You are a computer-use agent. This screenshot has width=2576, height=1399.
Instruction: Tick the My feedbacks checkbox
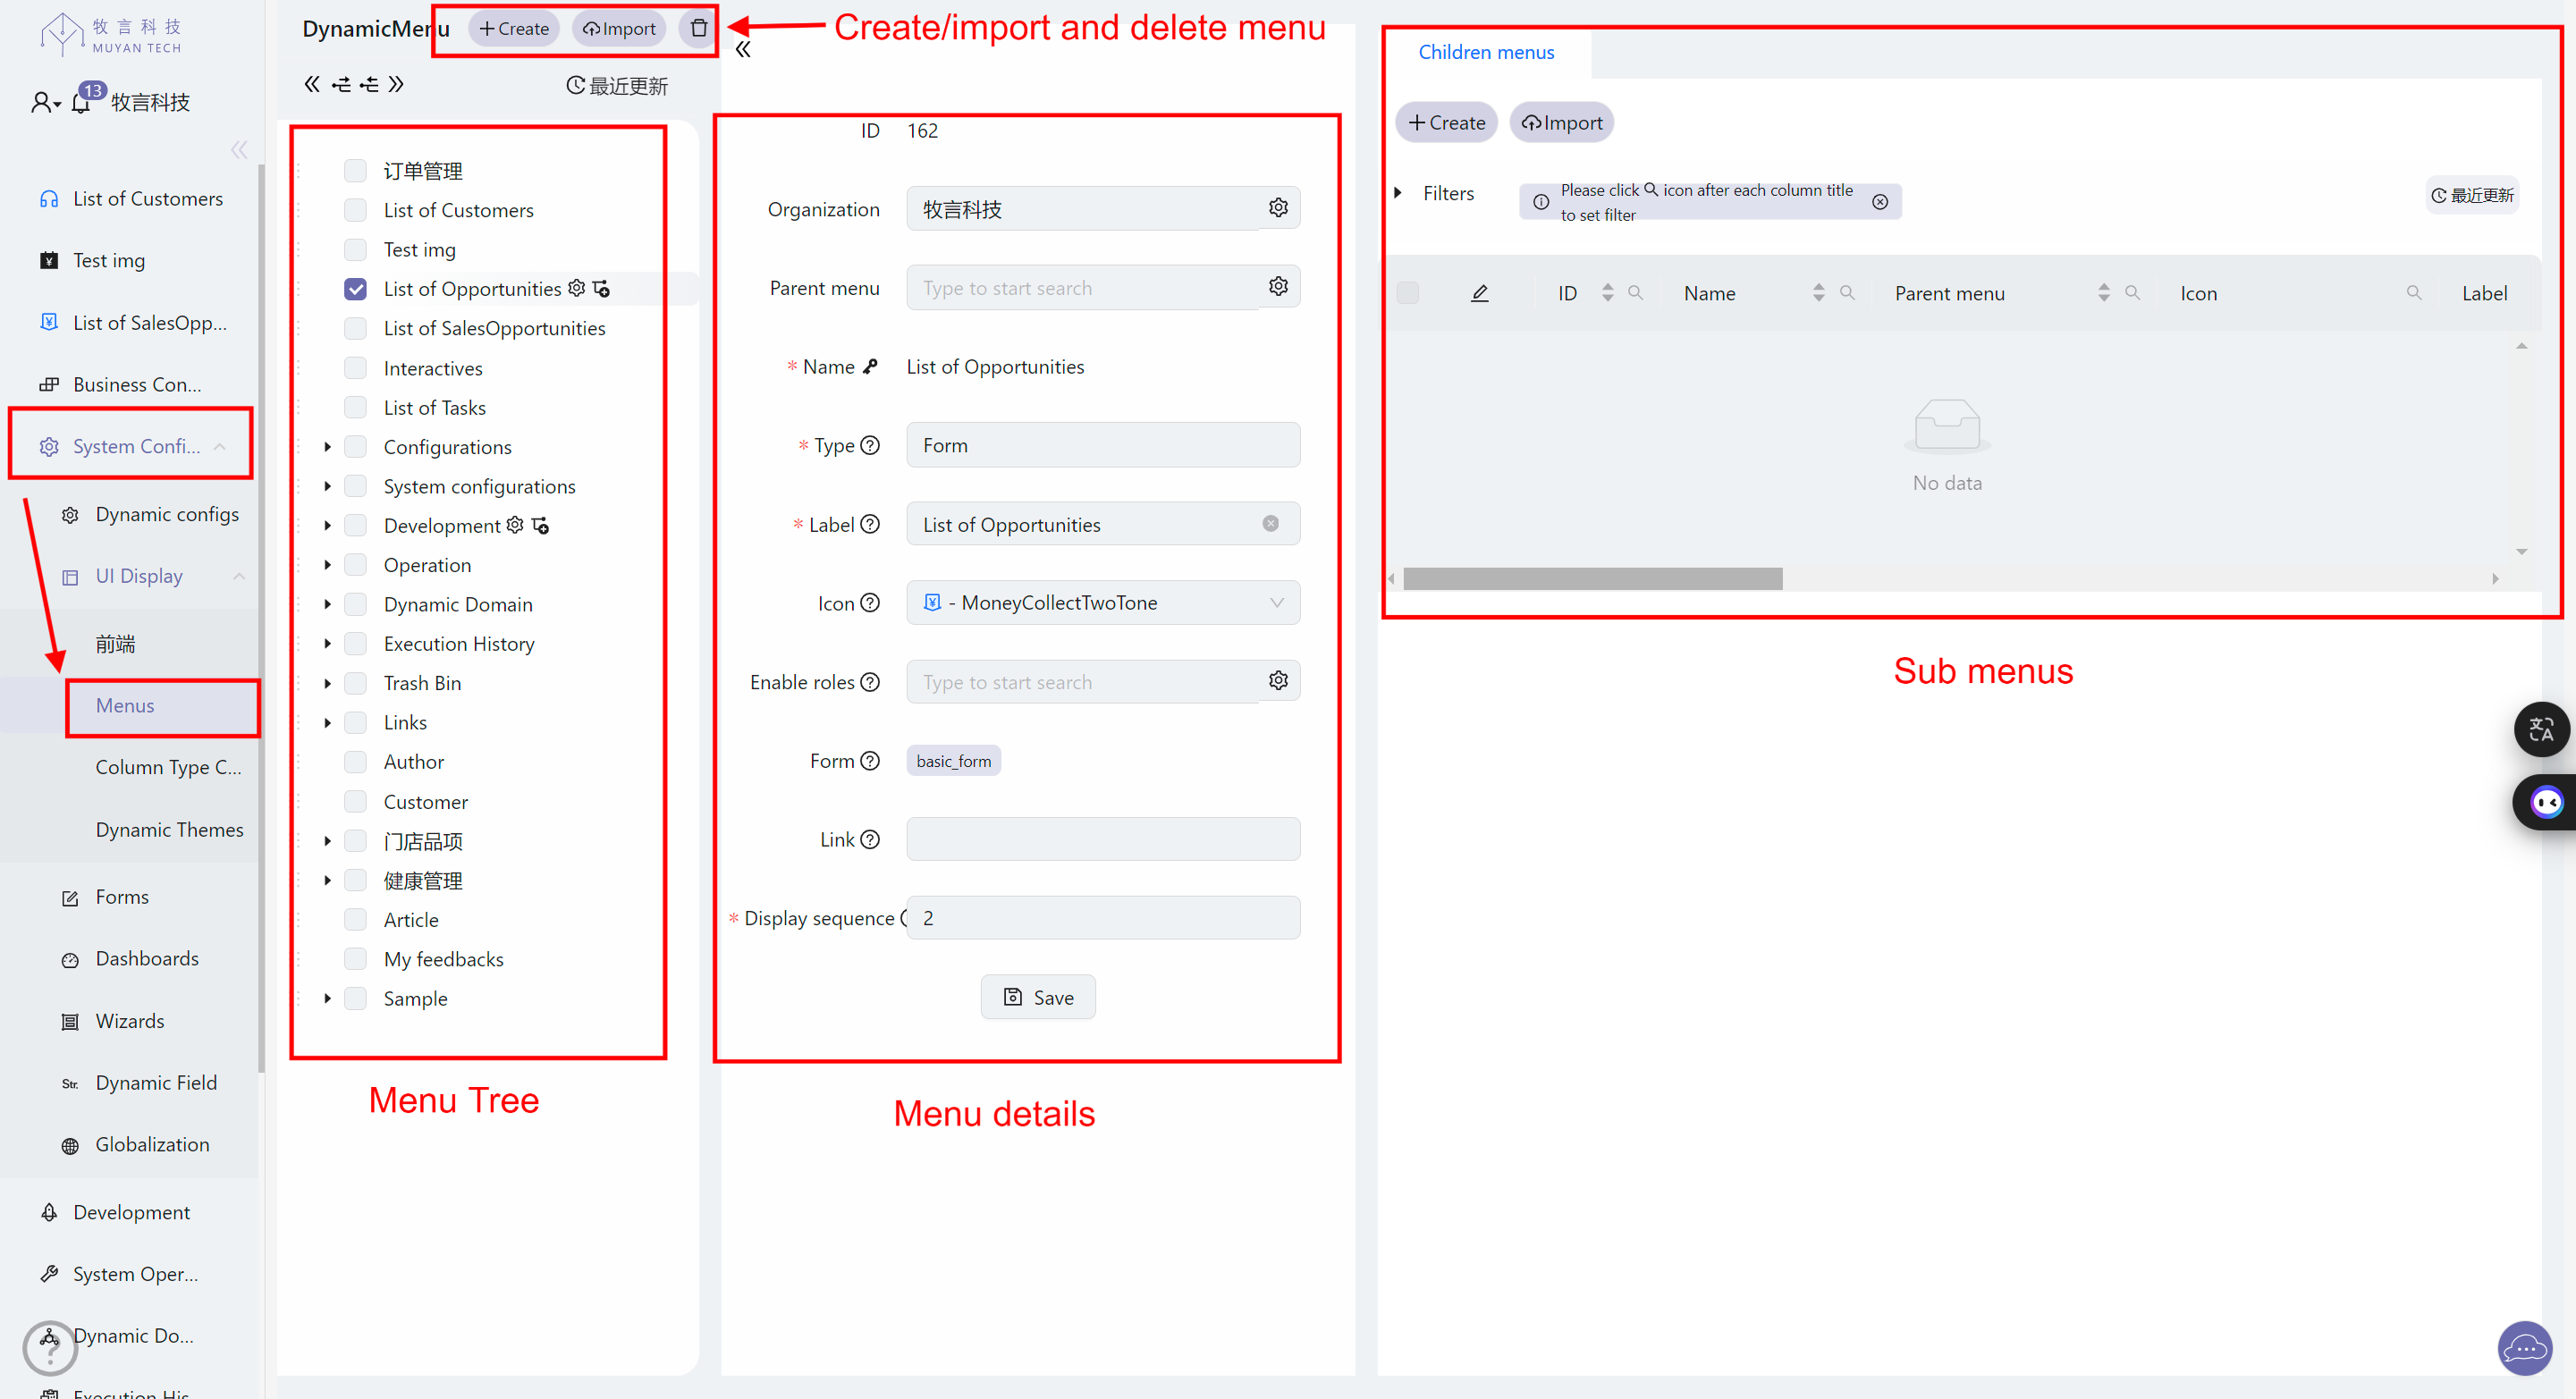355,959
